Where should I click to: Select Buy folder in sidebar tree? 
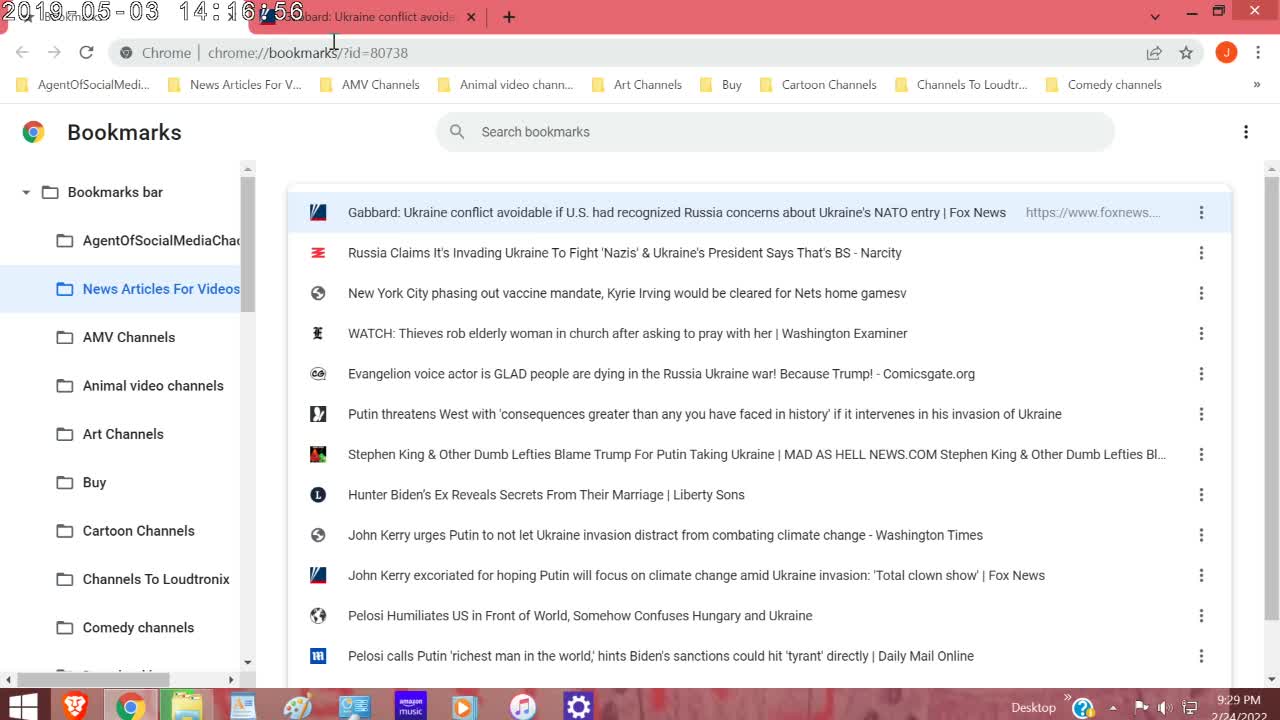click(x=80, y=482)
